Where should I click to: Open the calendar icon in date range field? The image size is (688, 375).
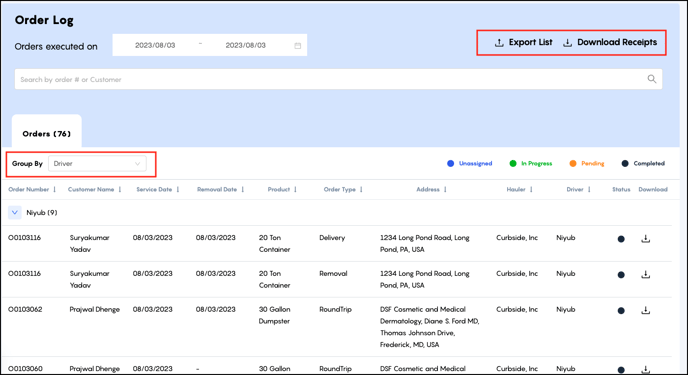coord(297,46)
